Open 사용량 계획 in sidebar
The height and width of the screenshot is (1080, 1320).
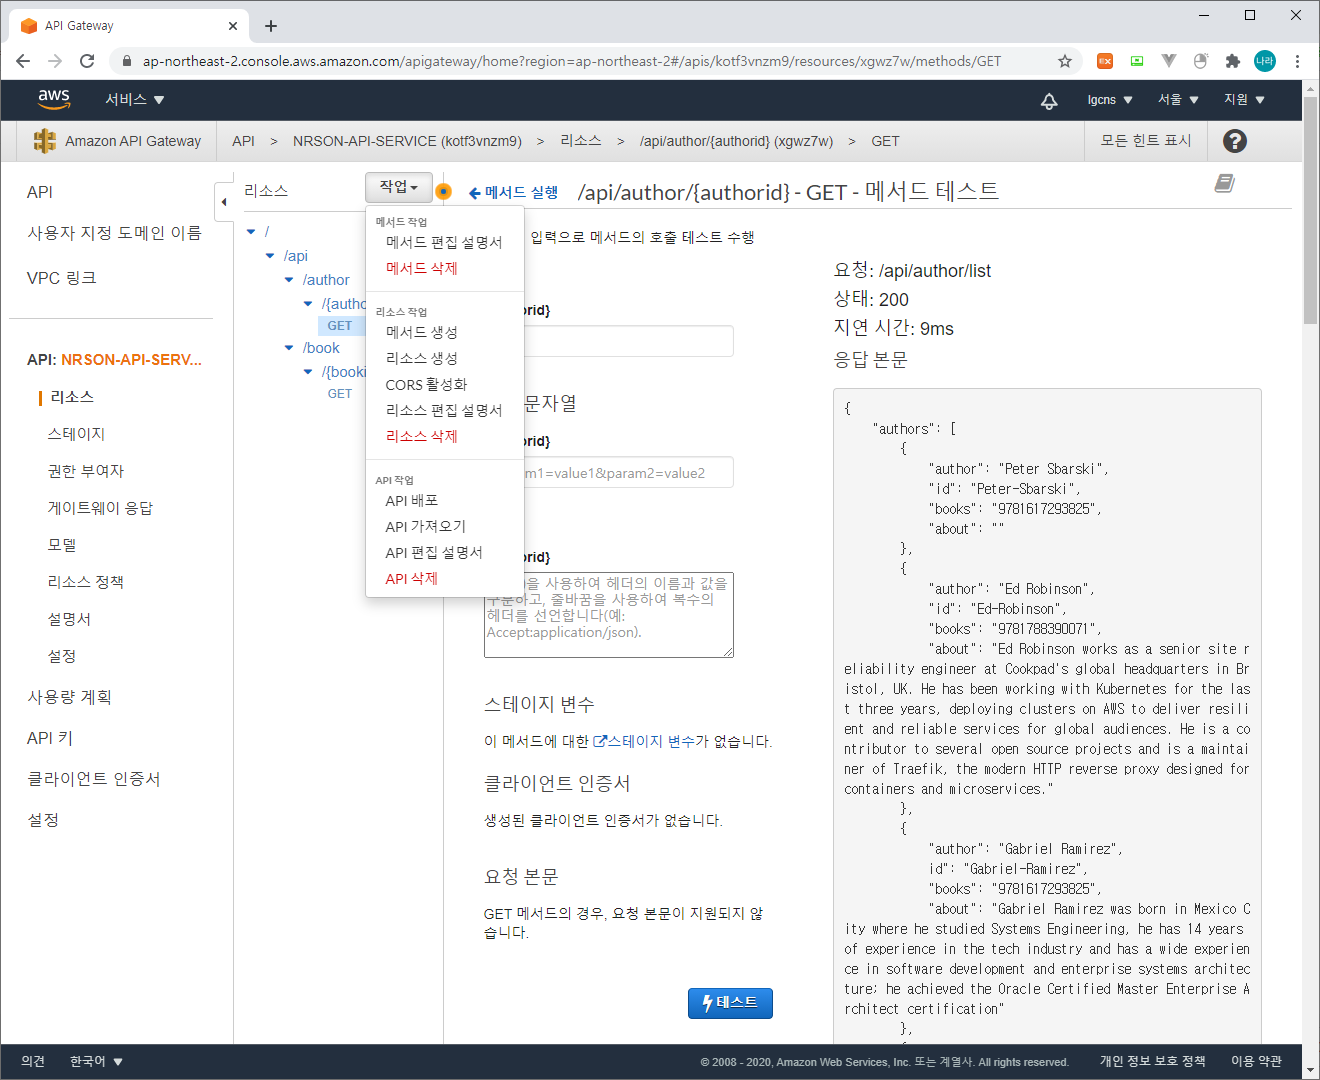69,697
